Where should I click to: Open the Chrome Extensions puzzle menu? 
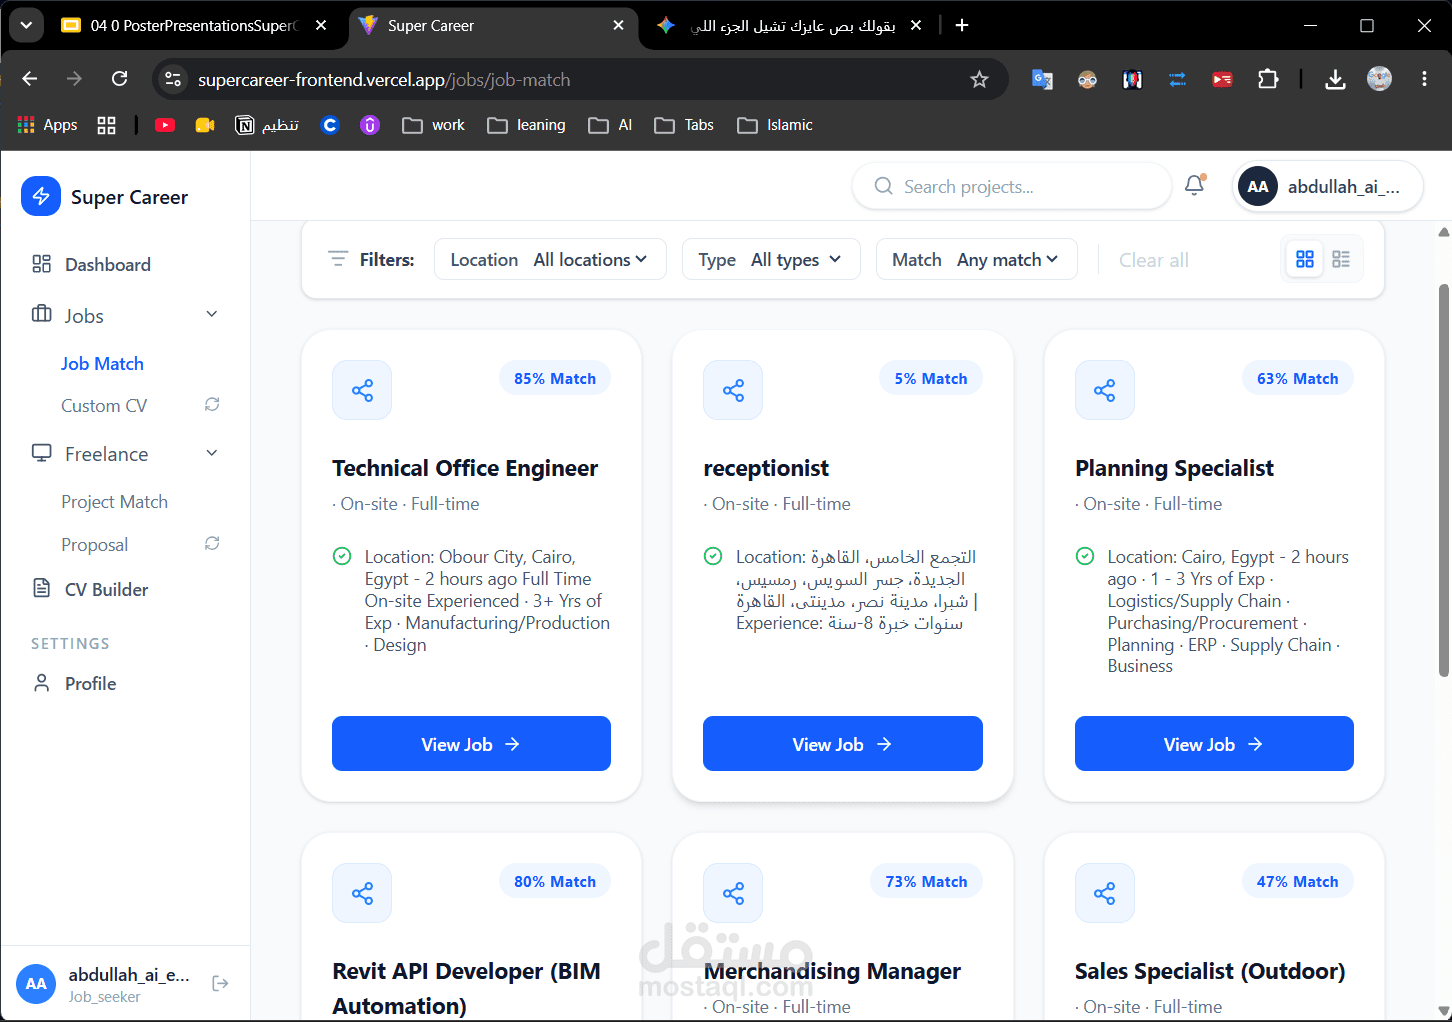pyautogui.click(x=1268, y=79)
